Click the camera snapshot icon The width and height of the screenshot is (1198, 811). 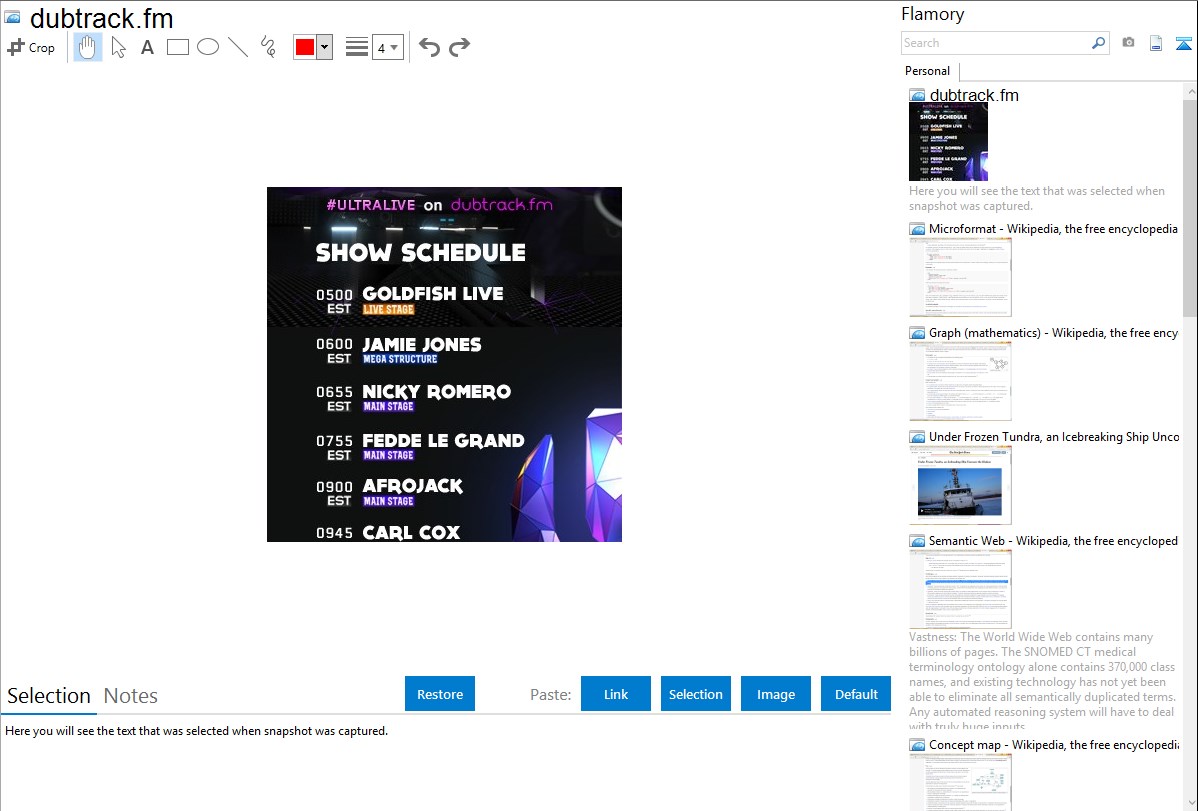tap(1128, 43)
